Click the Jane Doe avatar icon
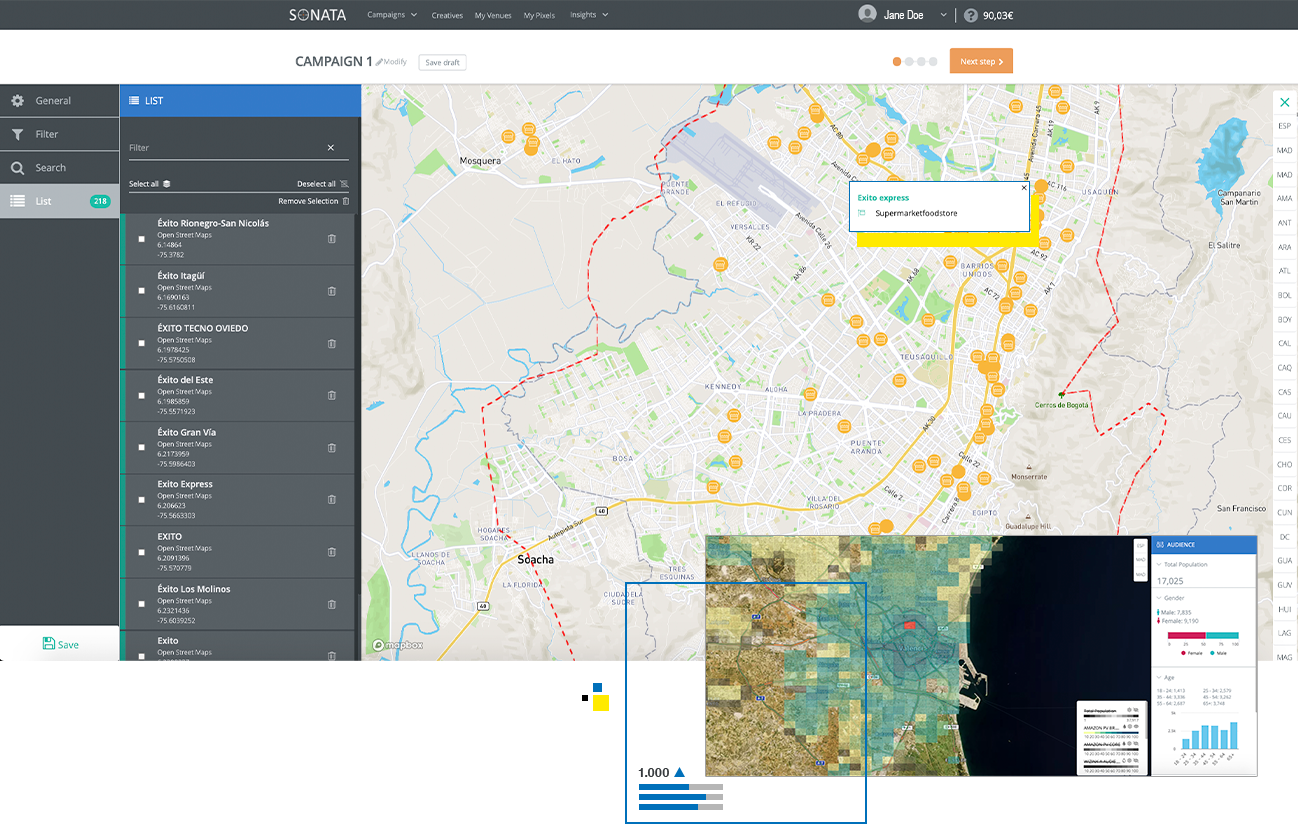 (867, 14)
